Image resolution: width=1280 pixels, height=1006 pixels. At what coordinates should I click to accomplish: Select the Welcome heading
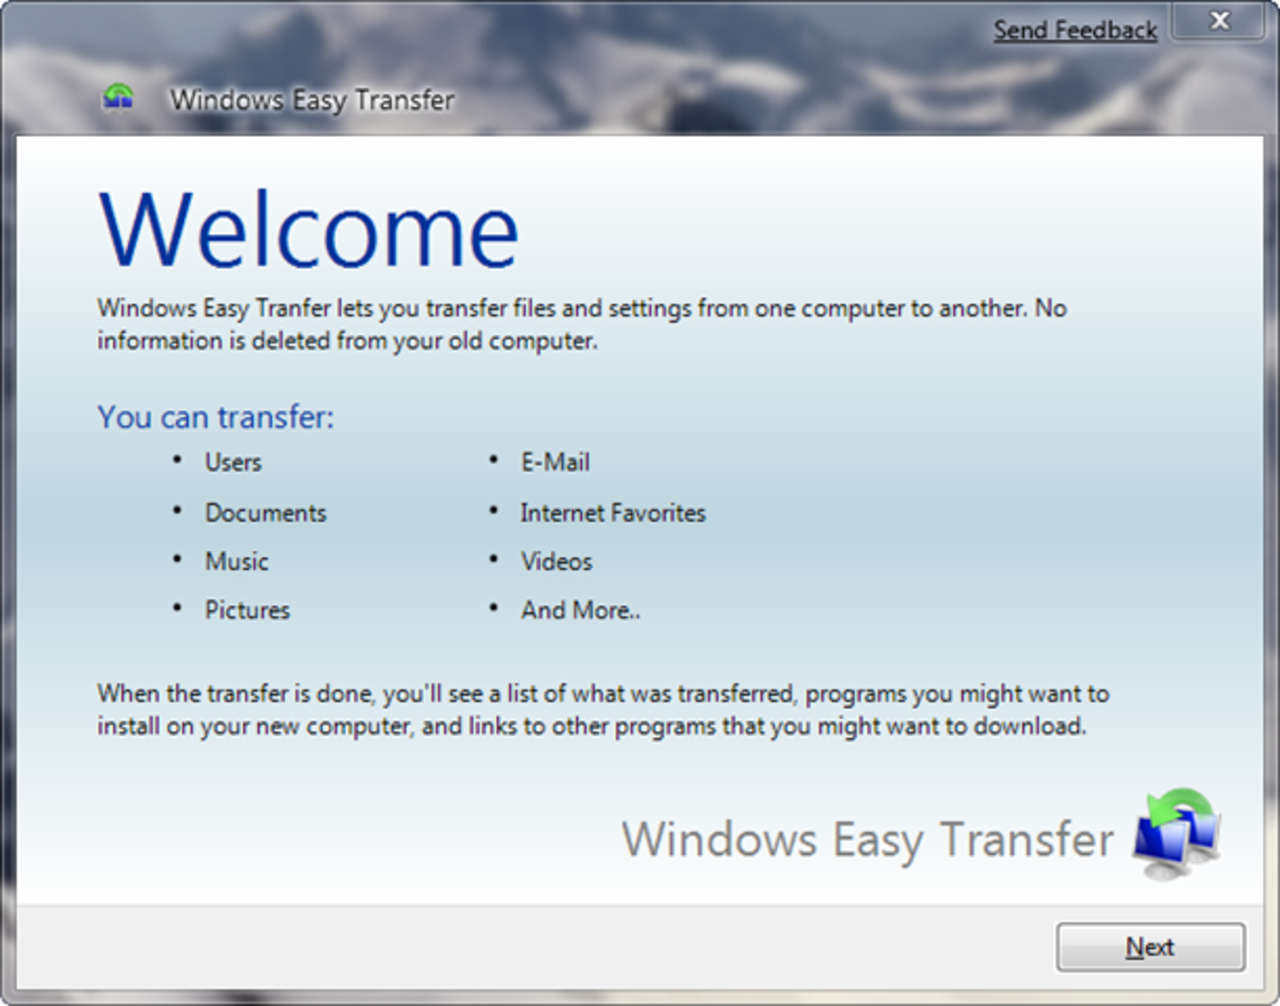point(309,229)
